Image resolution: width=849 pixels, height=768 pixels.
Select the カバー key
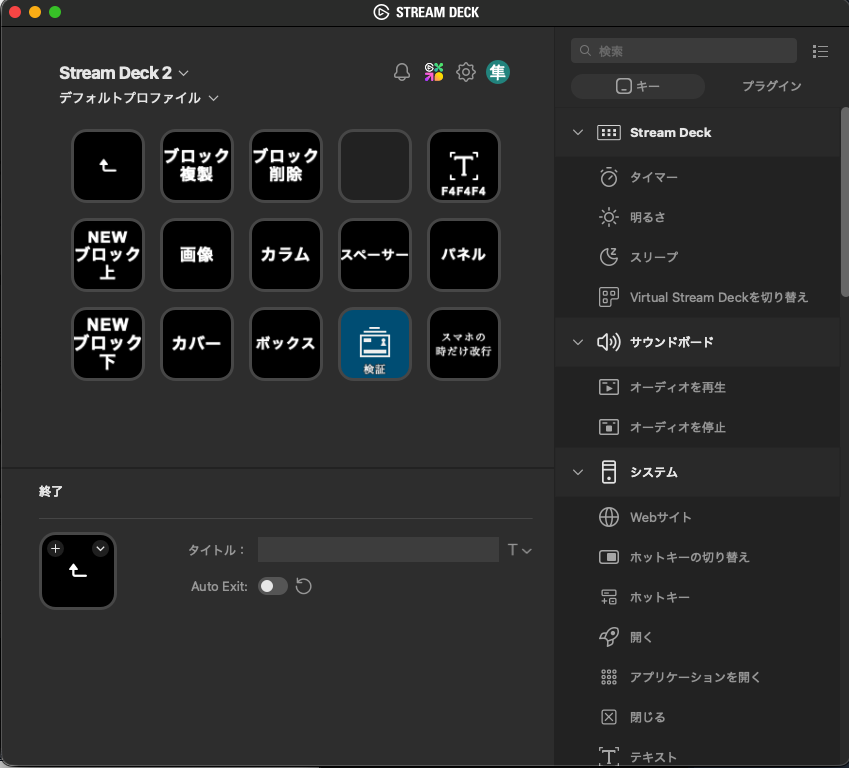pos(197,343)
